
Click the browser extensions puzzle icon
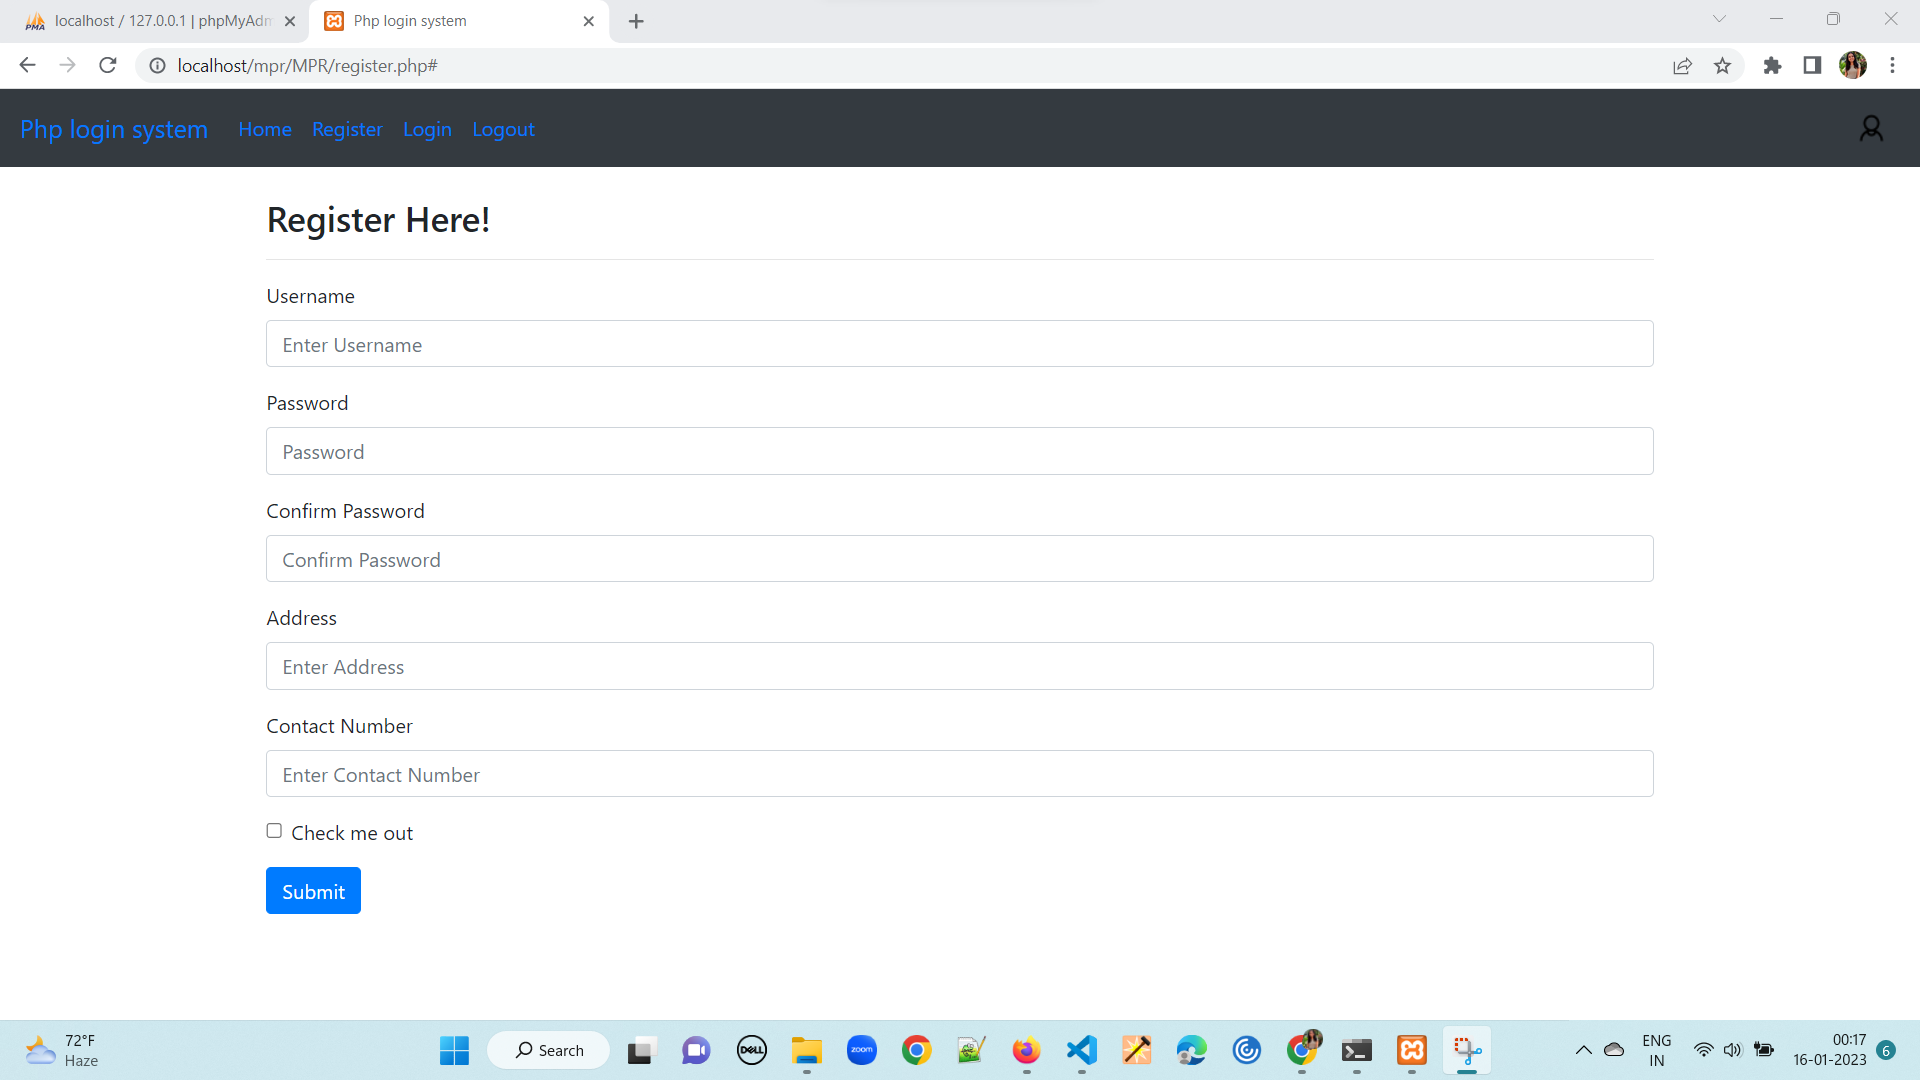coord(1773,65)
